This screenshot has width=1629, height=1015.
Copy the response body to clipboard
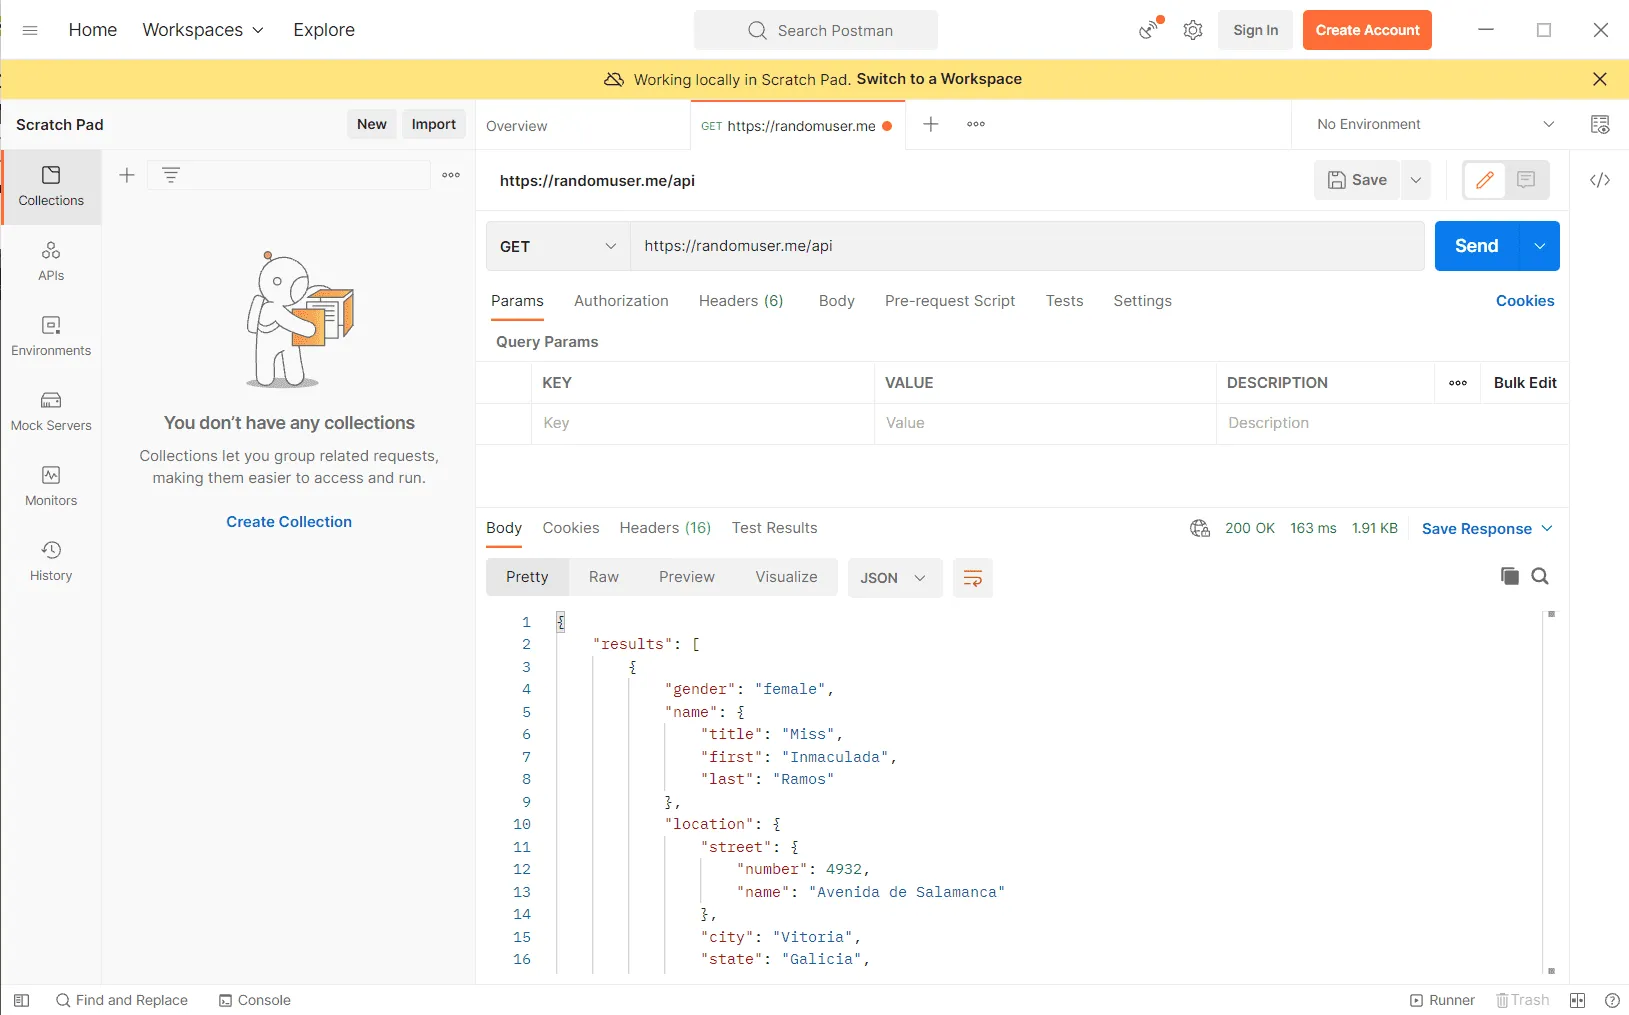(1510, 576)
